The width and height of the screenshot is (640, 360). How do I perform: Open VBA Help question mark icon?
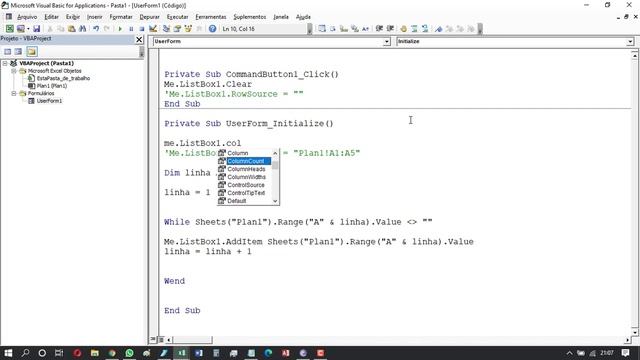pos(212,29)
